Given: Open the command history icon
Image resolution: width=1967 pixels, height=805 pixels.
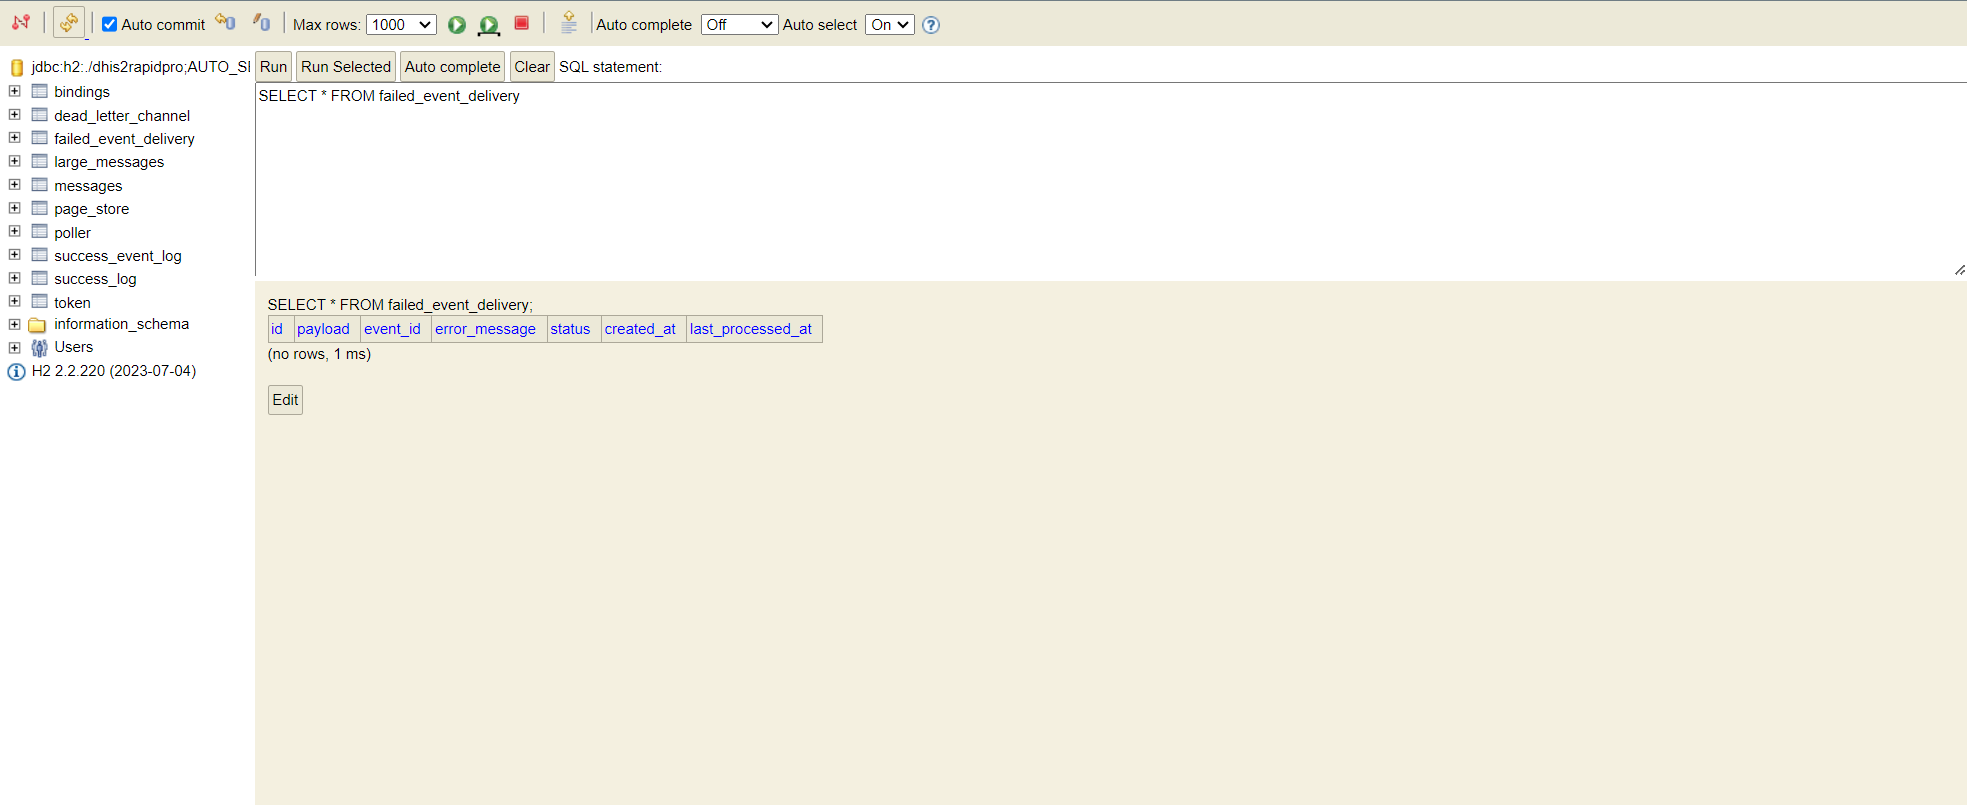Looking at the screenshot, I should click(x=568, y=23).
